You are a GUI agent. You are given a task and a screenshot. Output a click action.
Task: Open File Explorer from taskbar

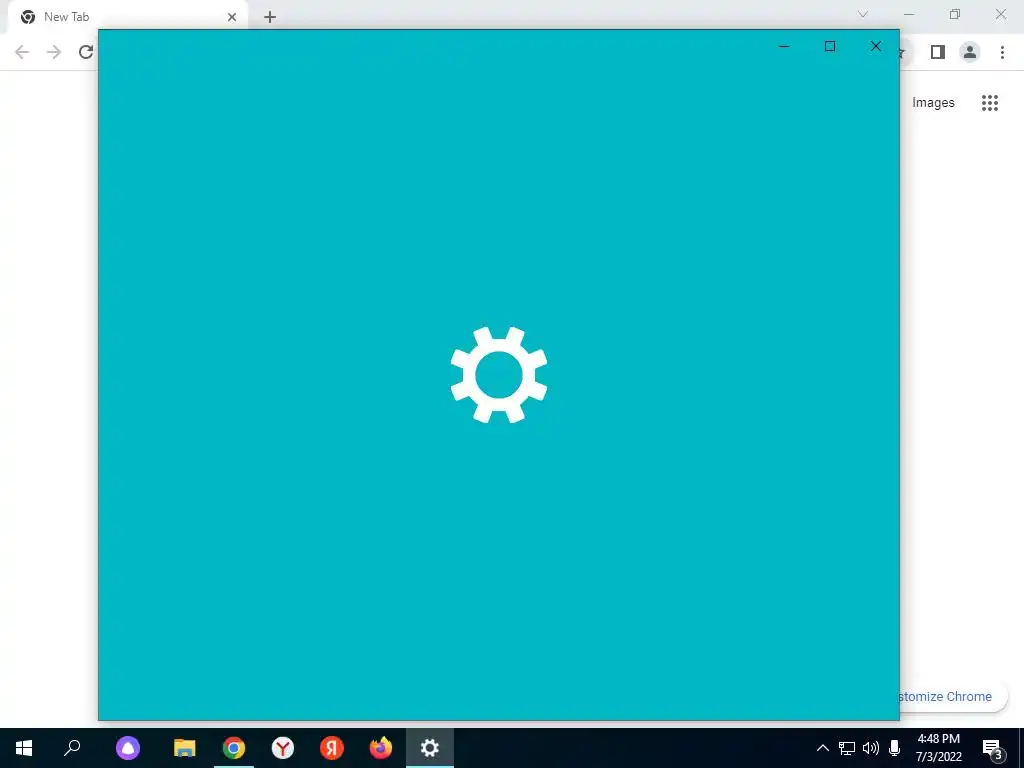tap(185, 748)
